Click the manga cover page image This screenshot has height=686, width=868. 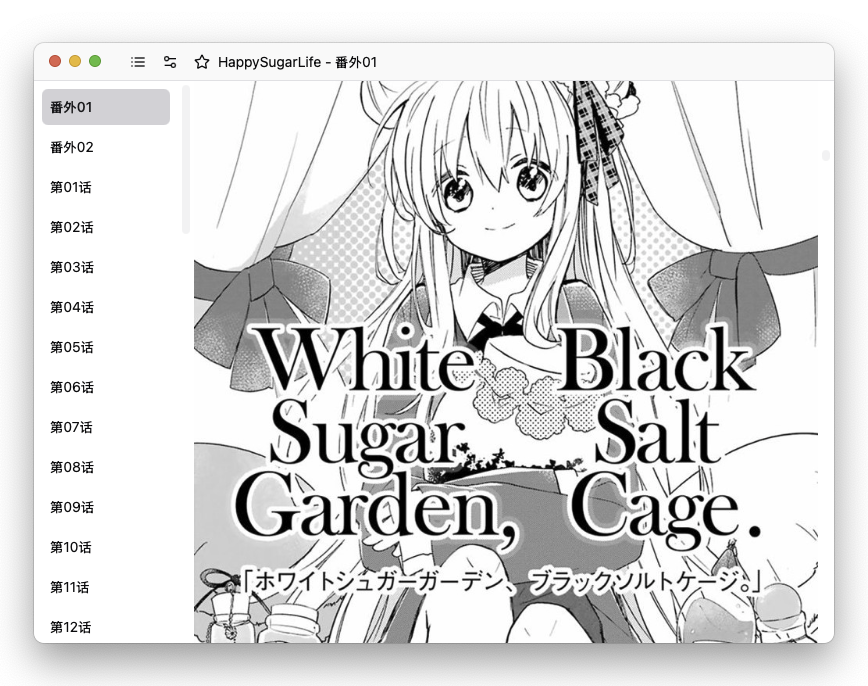506,362
